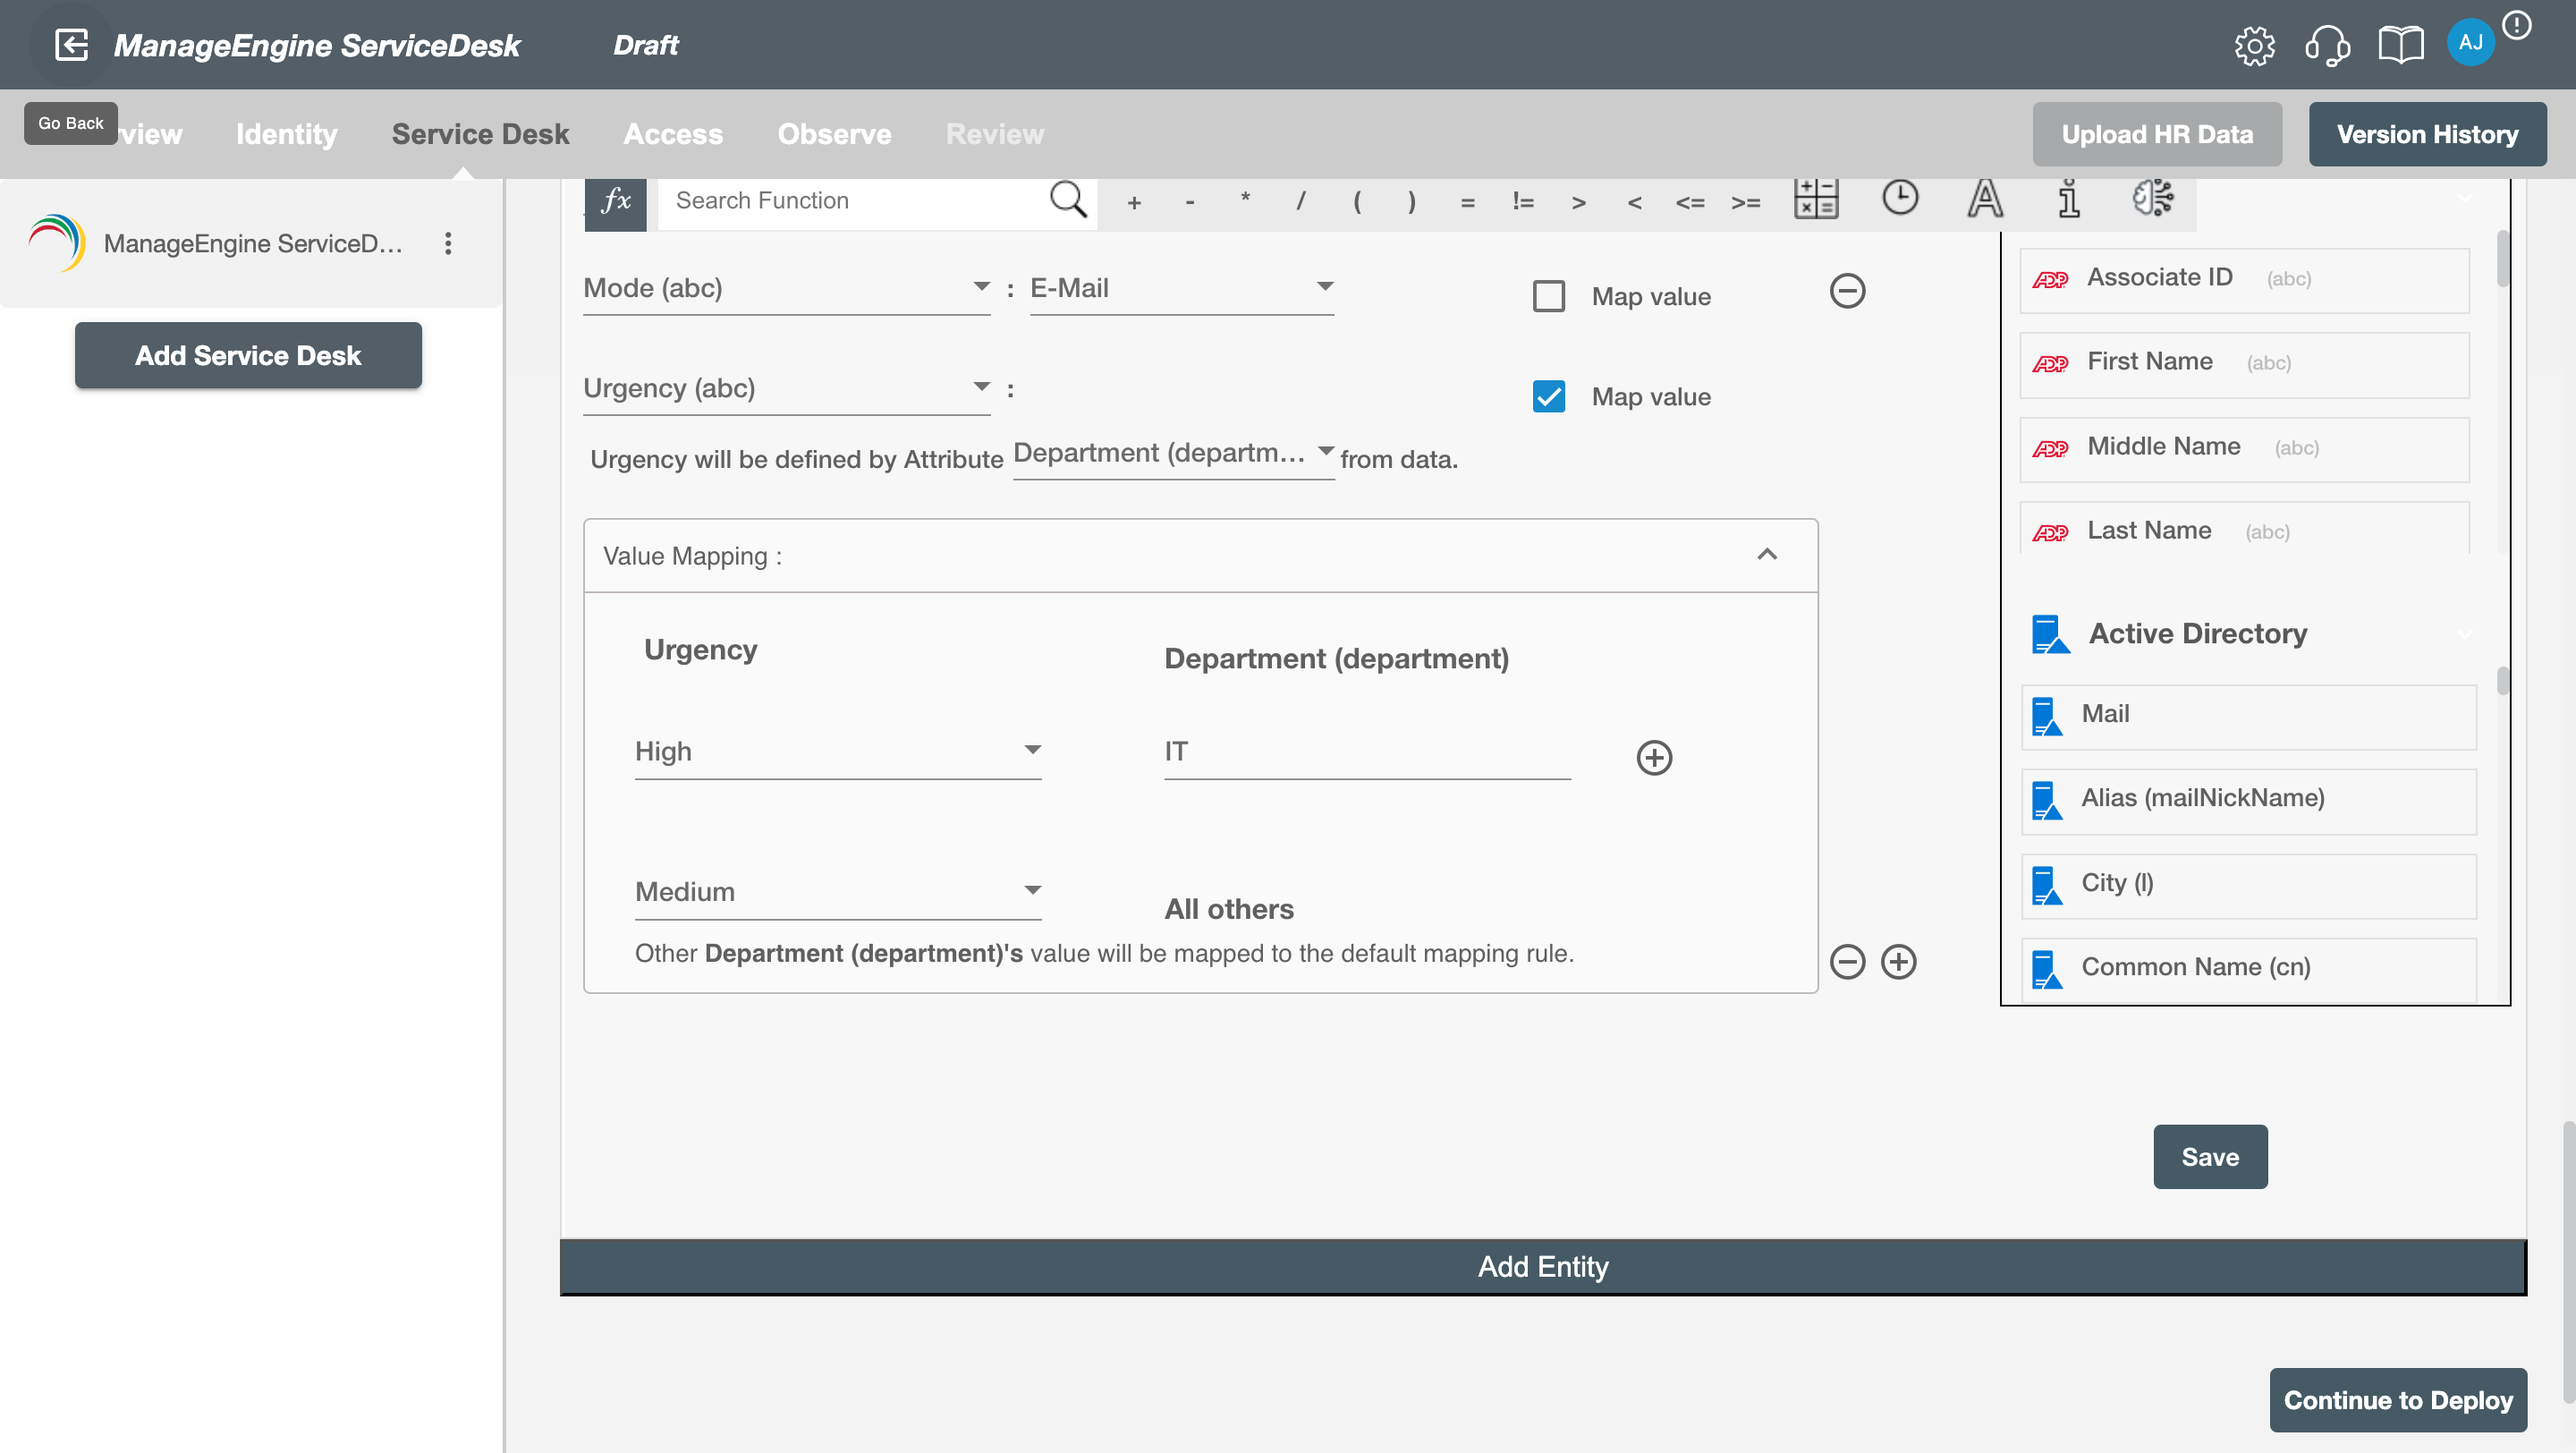This screenshot has height=1453, width=2576.
Task: Click the Continue to Deploy button
Action: tap(2399, 1400)
